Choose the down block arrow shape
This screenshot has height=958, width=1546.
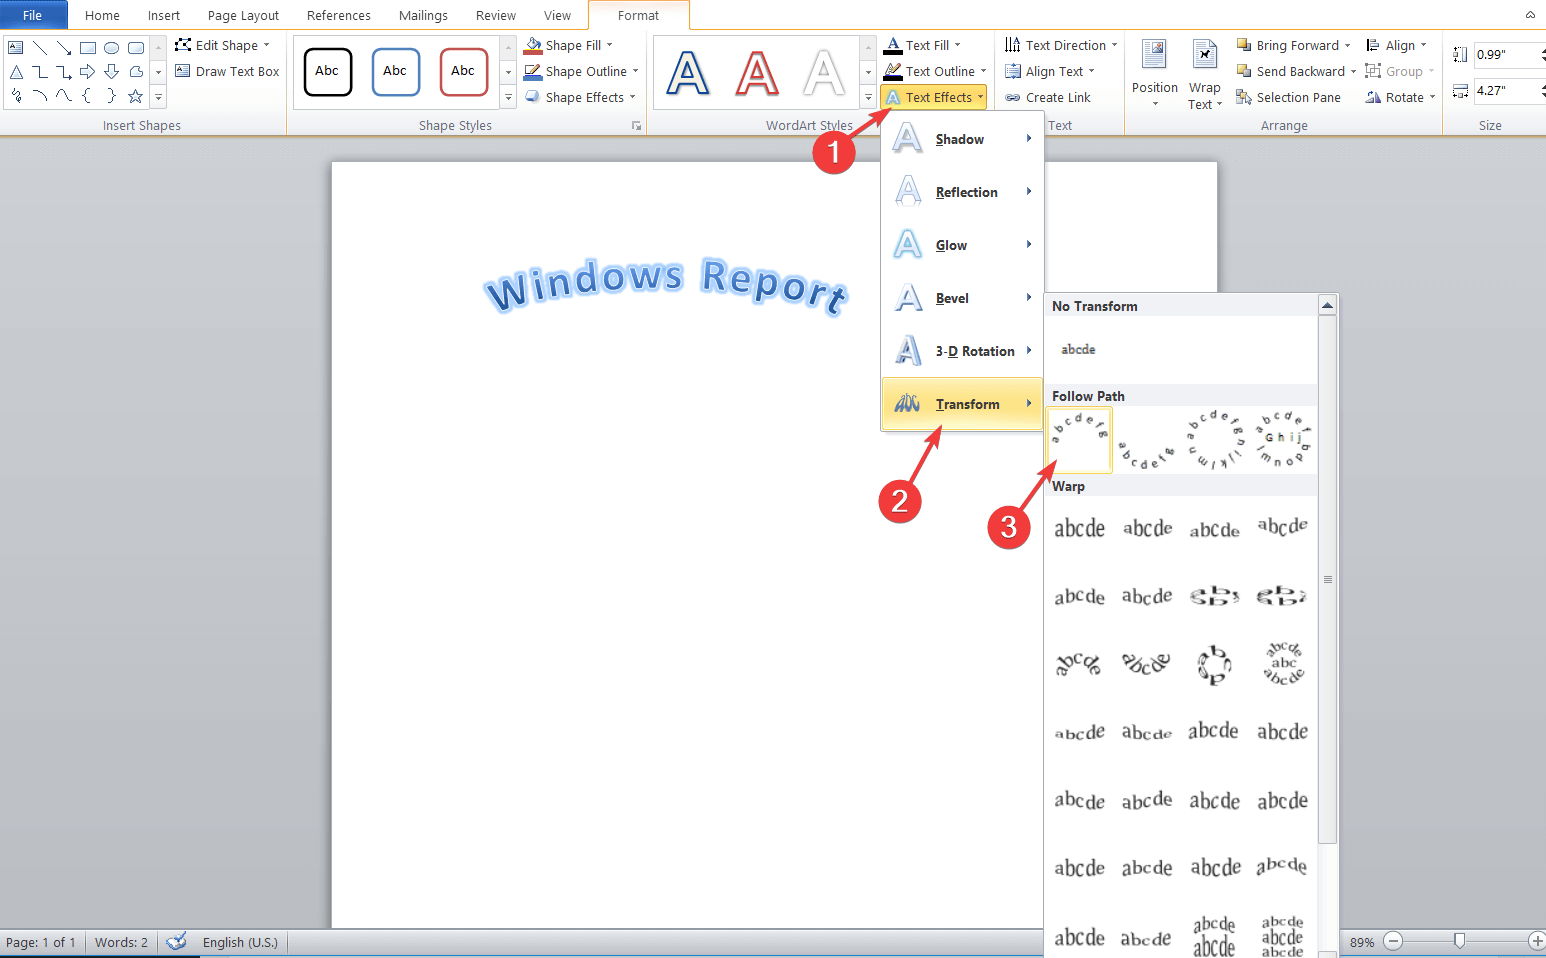(112, 72)
